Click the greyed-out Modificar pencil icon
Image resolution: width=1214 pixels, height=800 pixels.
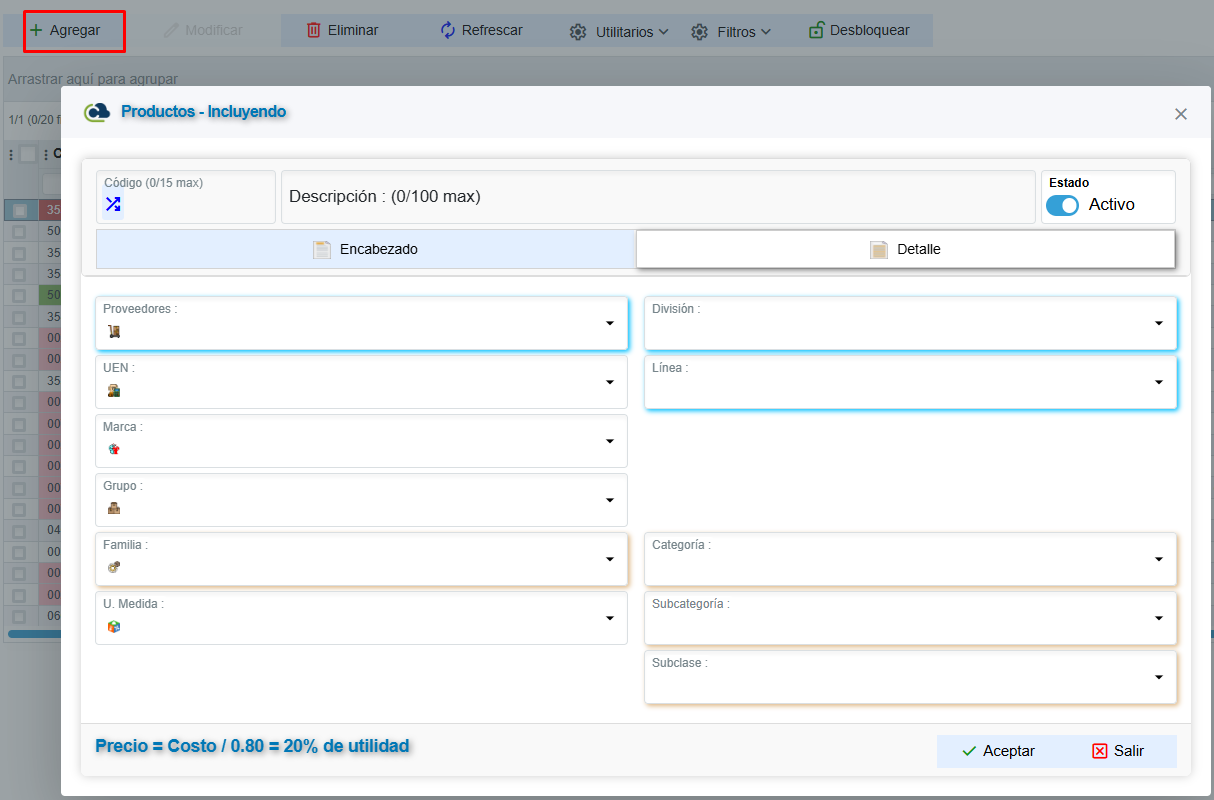pyautogui.click(x=171, y=30)
